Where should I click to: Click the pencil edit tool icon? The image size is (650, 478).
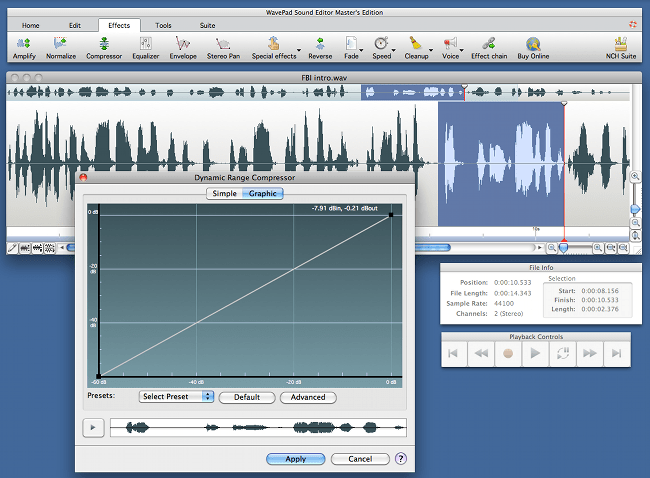[x=12, y=248]
